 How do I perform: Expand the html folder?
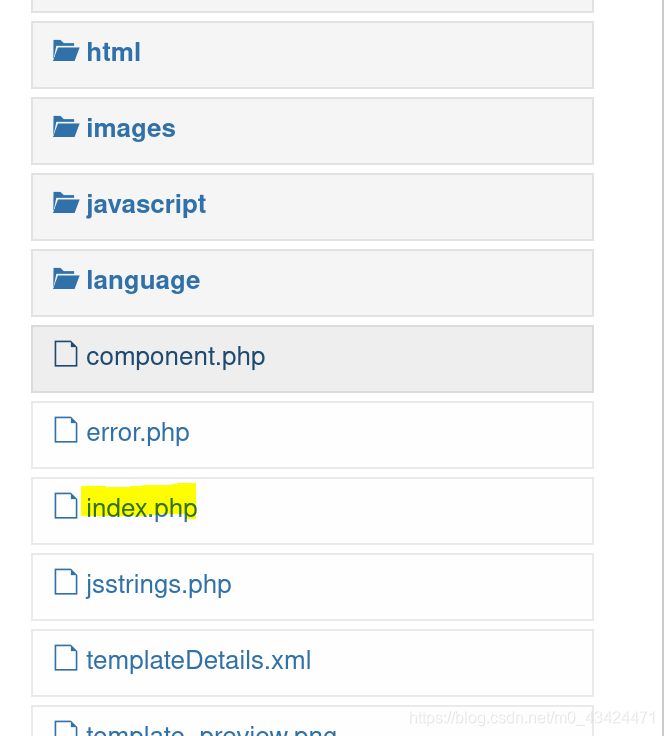[x=113, y=52]
